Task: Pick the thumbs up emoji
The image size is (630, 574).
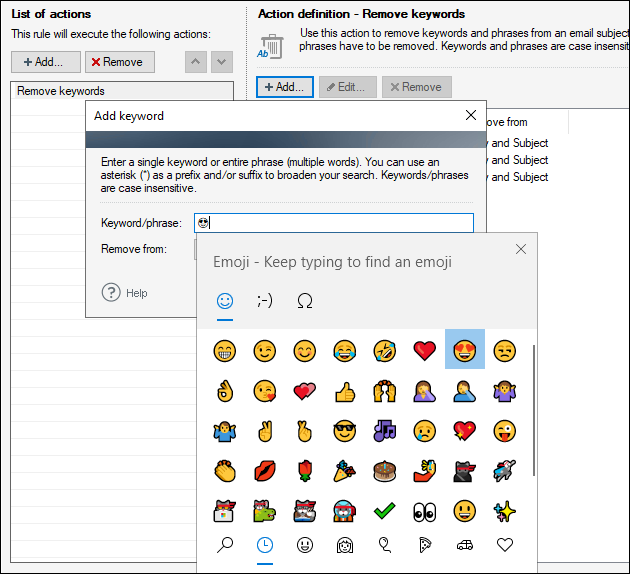Action: click(345, 391)
